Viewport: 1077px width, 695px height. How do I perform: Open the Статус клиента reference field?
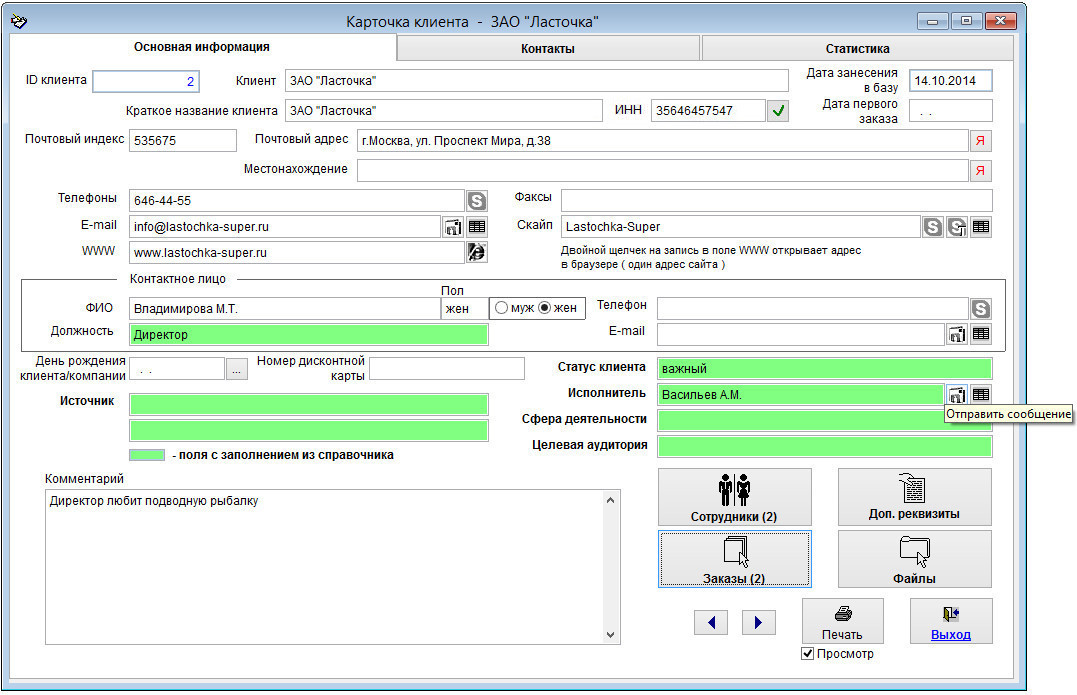(824, 369)
